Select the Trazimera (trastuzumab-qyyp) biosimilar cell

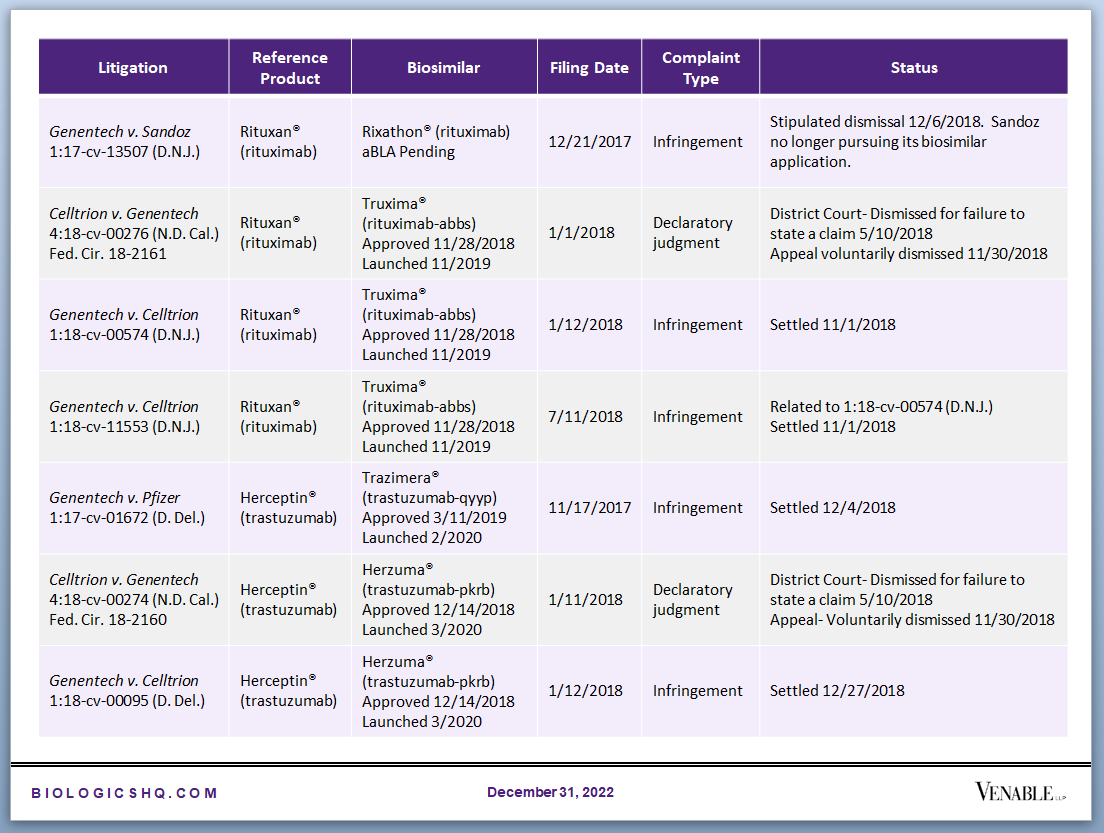pos(444,508)
